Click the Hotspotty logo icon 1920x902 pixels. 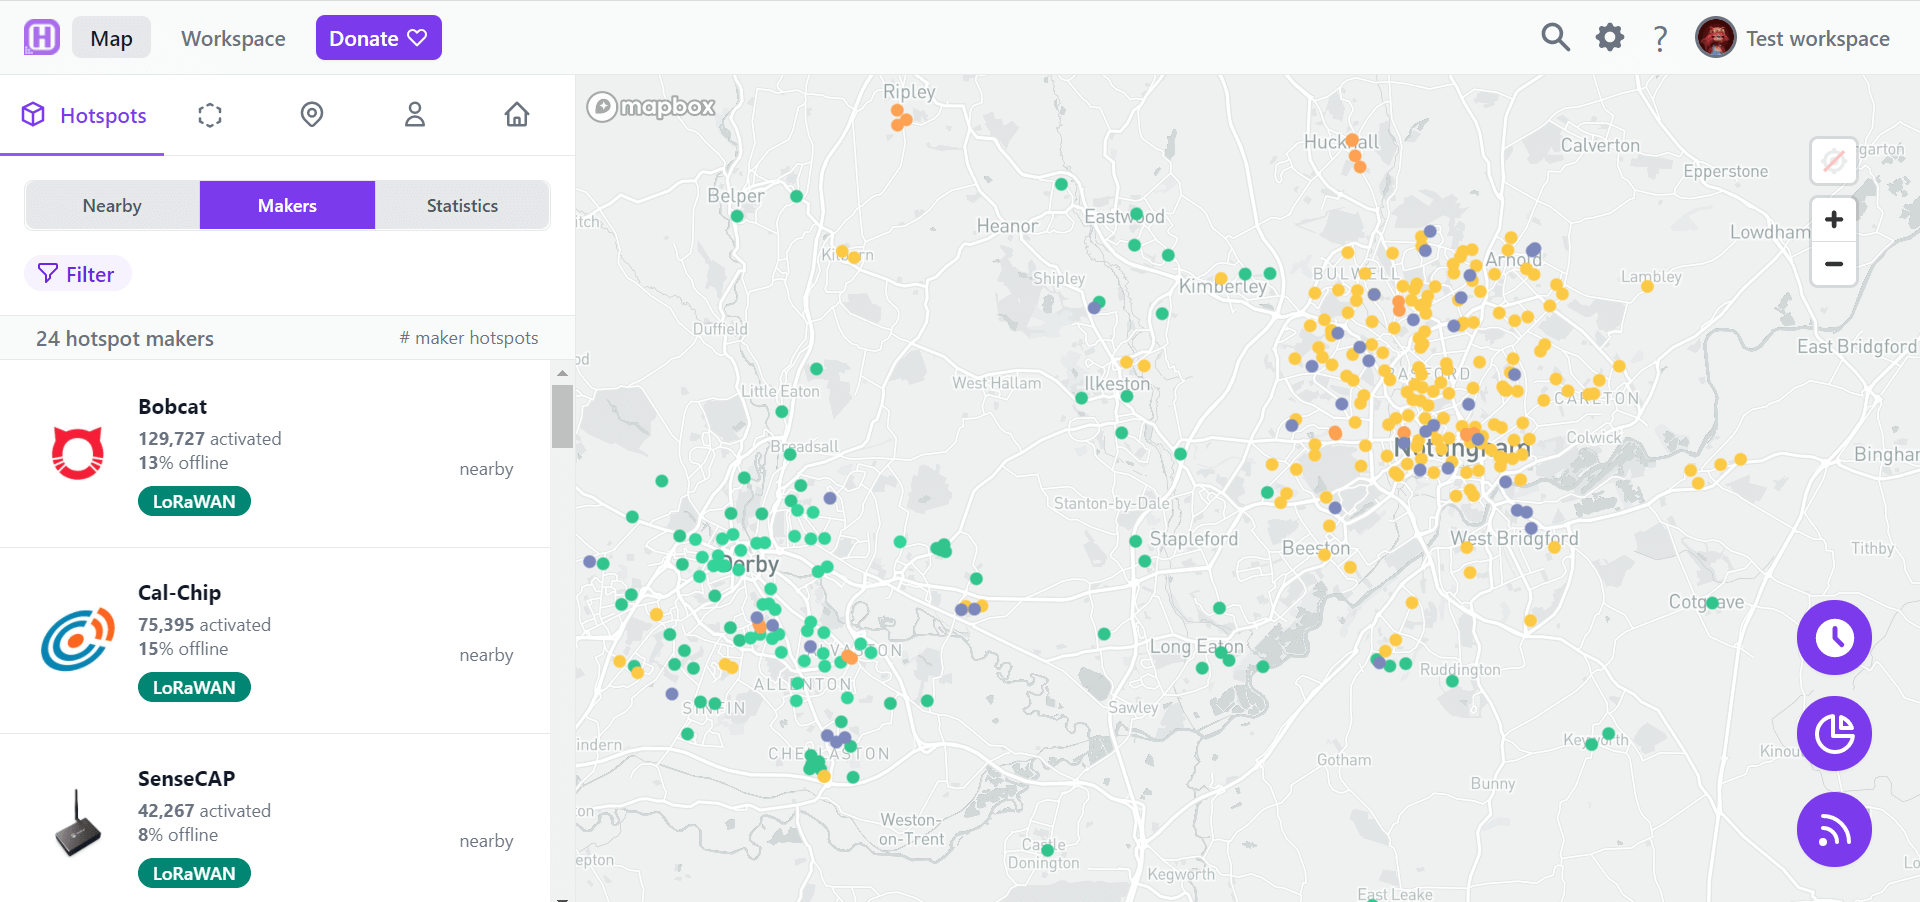click(x=42, y=38)
